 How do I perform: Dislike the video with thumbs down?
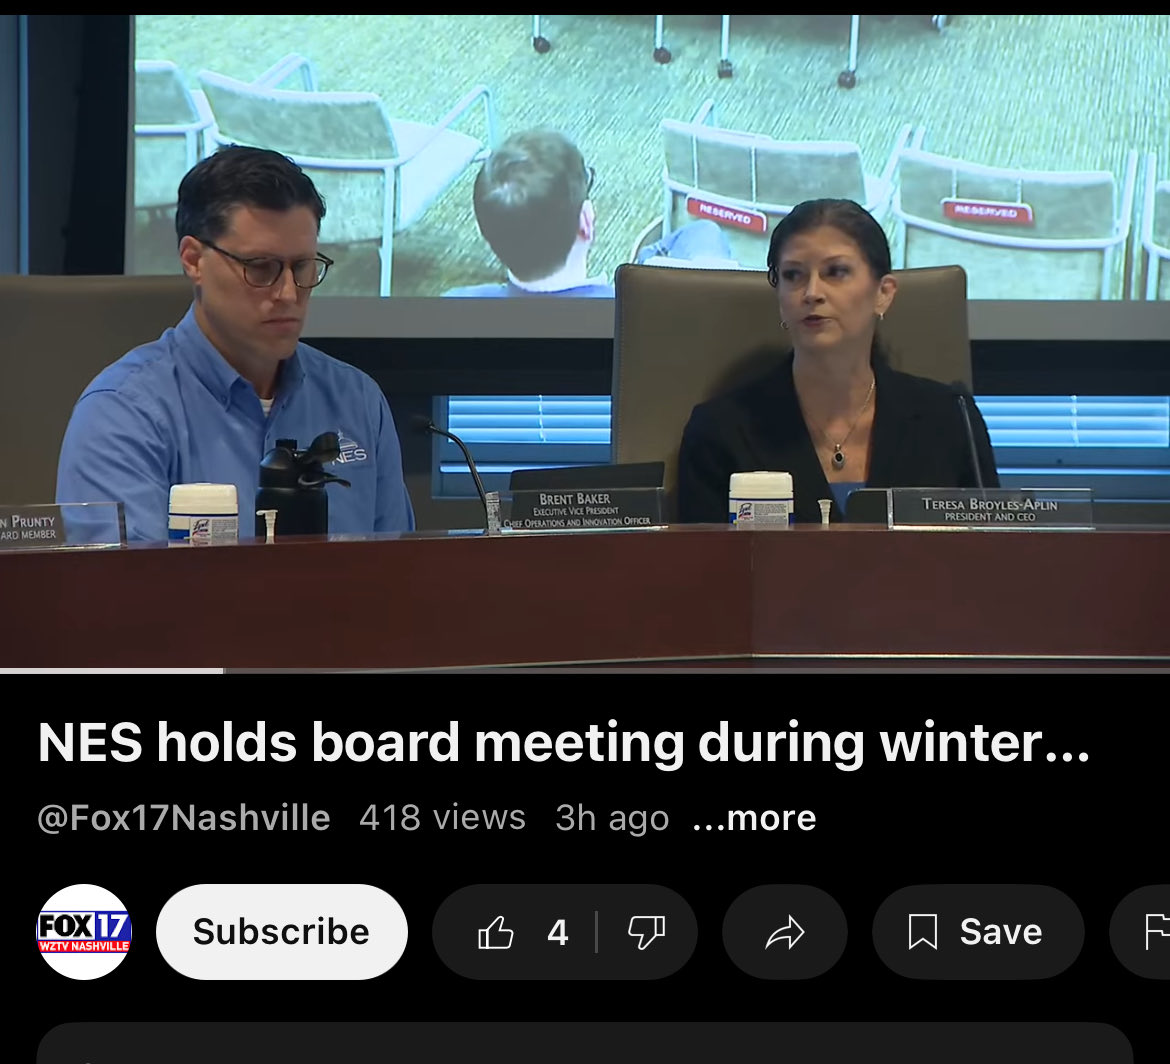pos(646,932)
